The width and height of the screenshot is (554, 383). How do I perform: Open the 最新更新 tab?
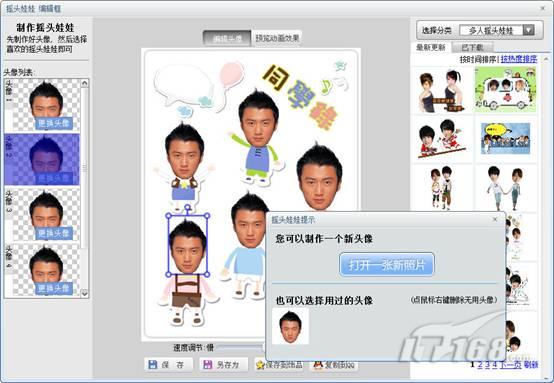431,47
